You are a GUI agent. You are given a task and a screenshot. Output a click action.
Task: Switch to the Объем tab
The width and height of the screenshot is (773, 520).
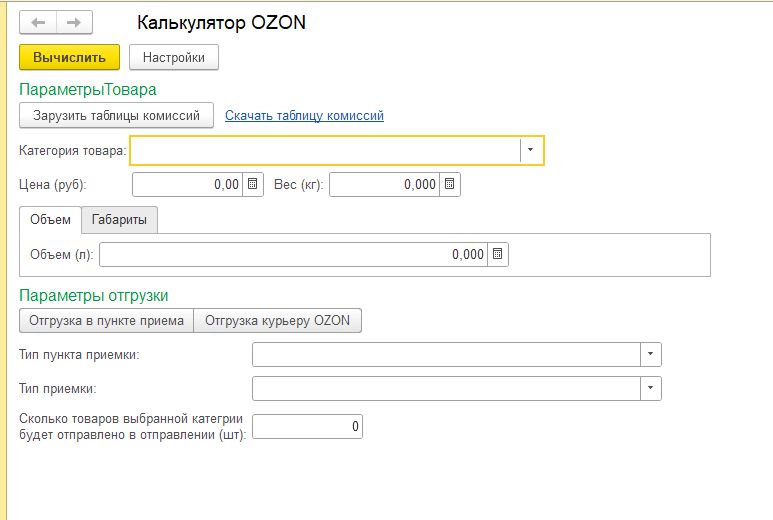coord(50,220)
